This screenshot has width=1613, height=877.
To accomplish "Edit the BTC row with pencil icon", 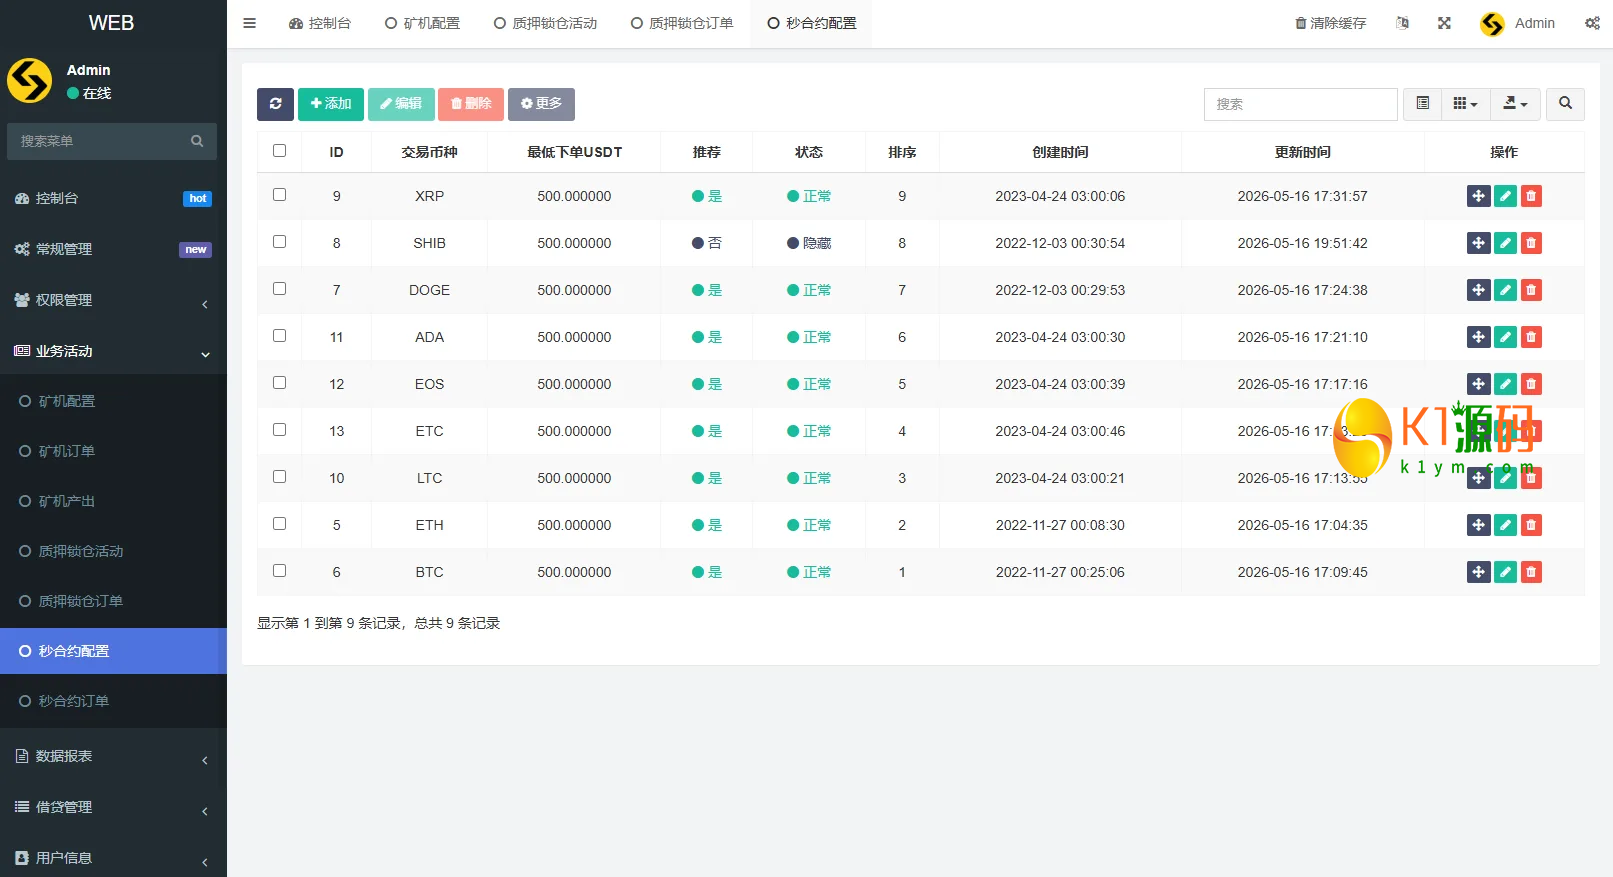I will 1505,572.
